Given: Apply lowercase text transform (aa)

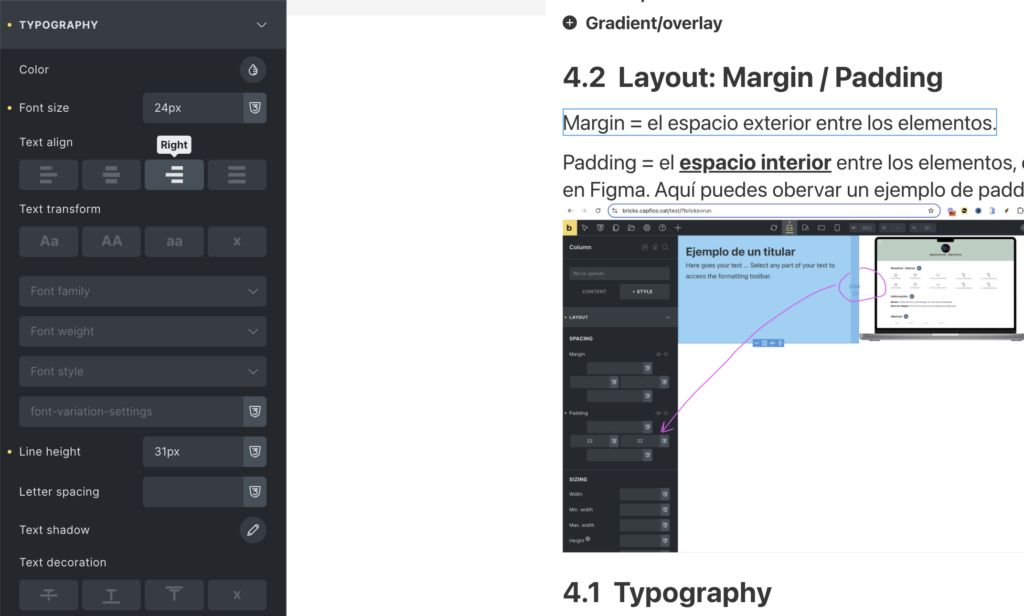Looking at the screenshot, I should coord(174,242).
